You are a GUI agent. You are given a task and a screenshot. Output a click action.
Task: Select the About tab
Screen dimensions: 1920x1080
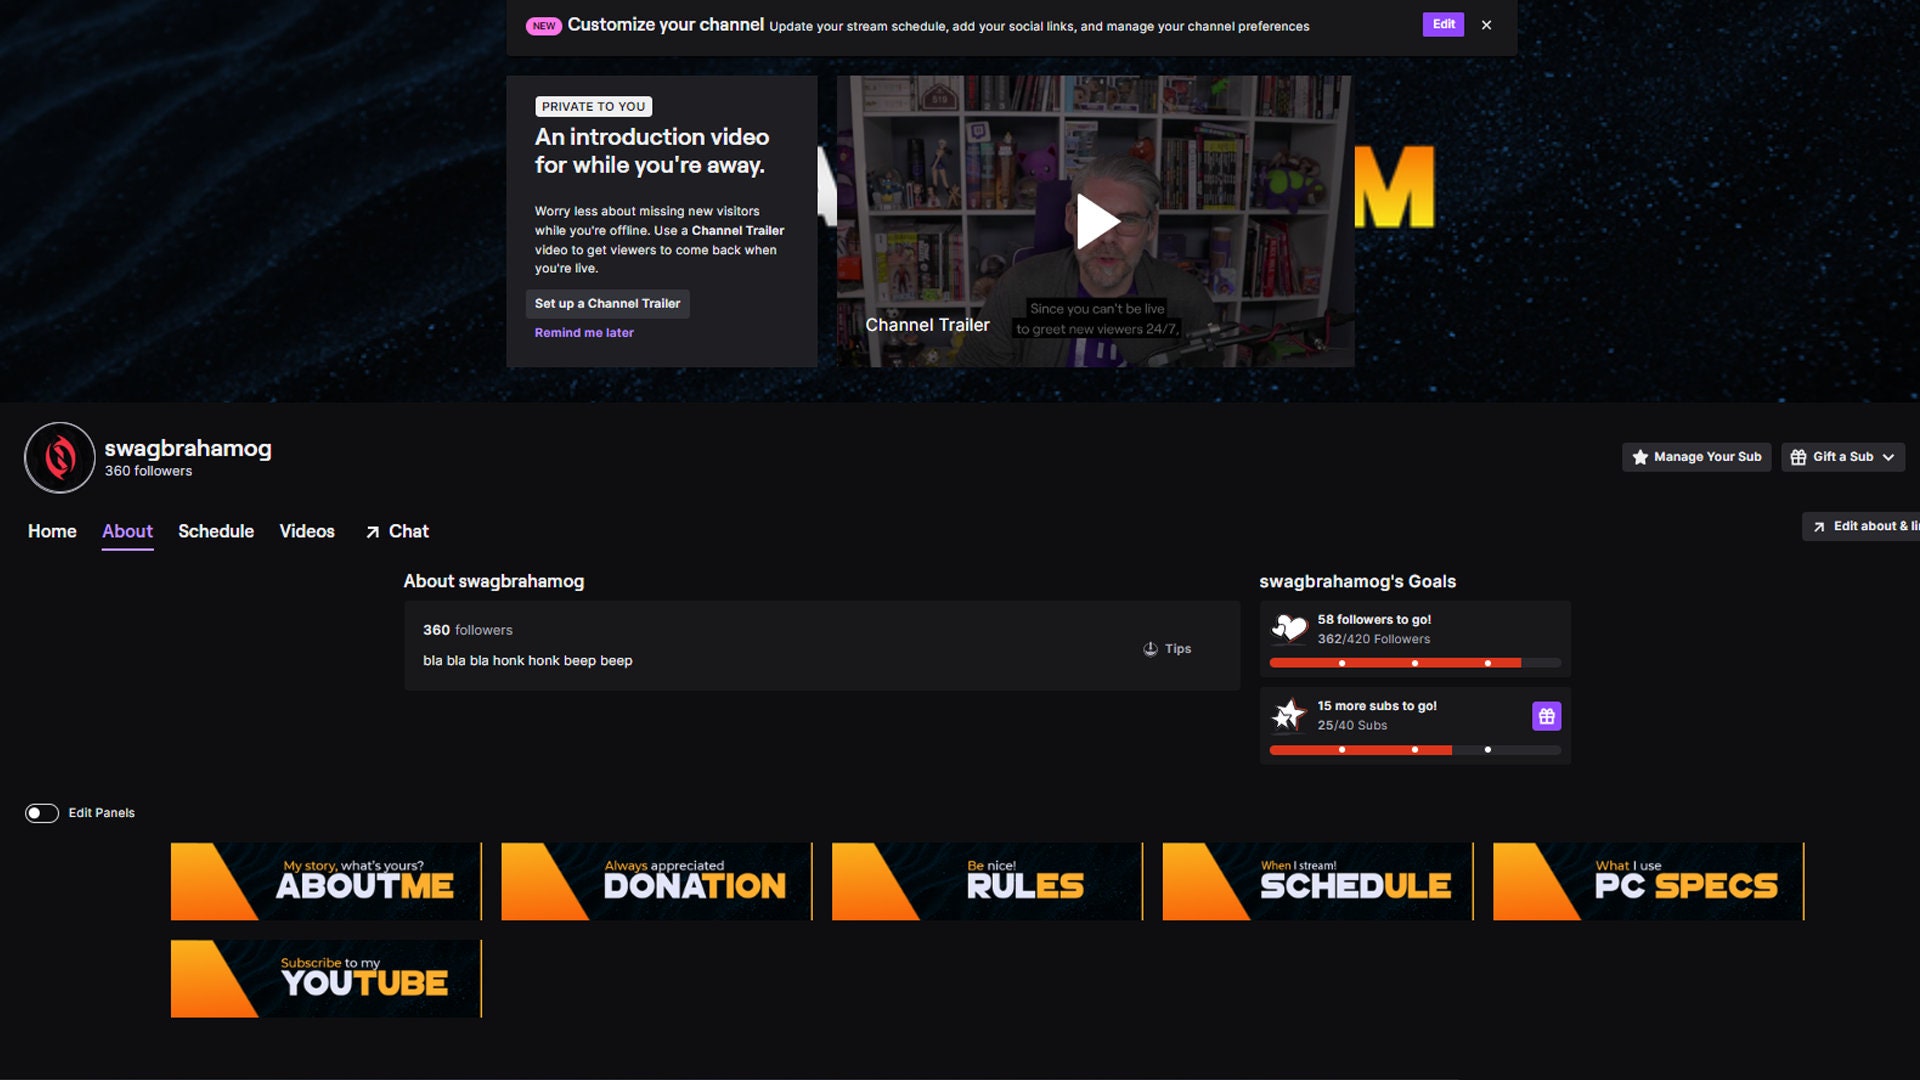point(127,531)
